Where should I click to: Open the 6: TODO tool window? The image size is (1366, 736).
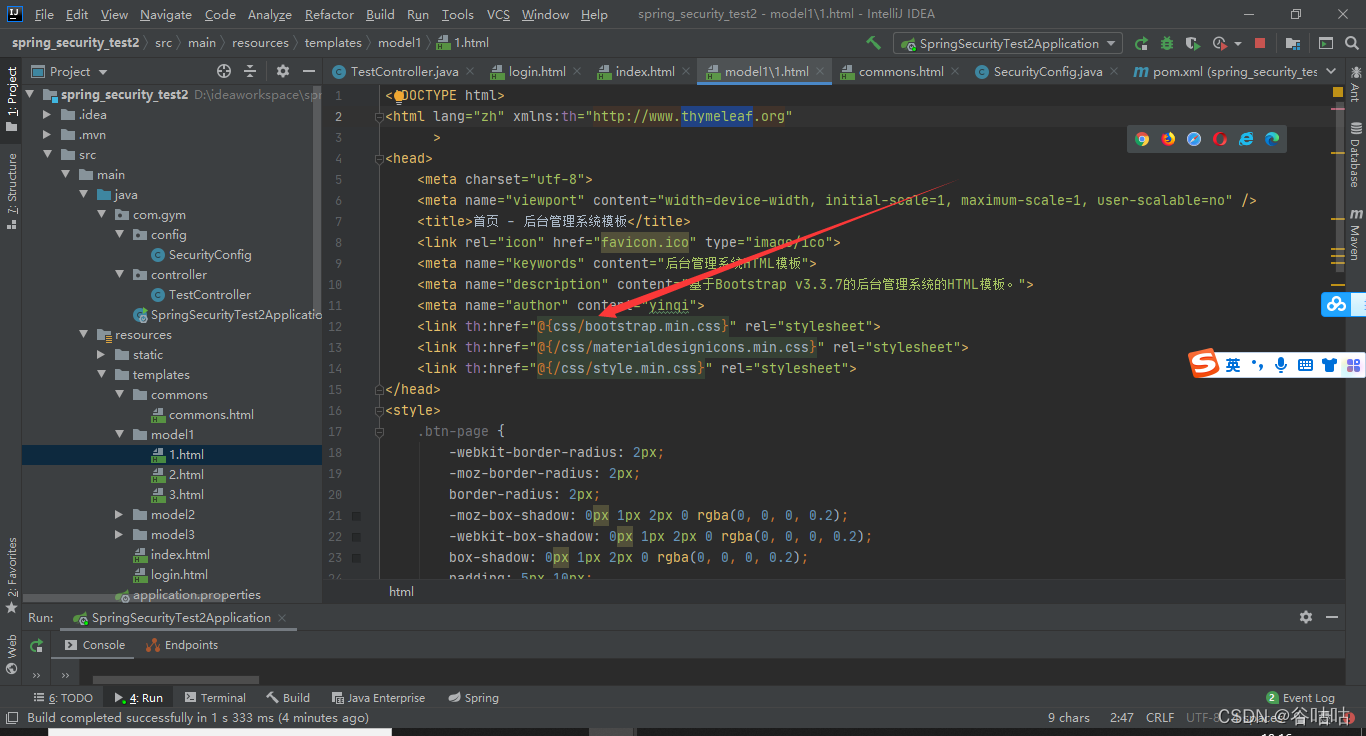tap(63, 698)
